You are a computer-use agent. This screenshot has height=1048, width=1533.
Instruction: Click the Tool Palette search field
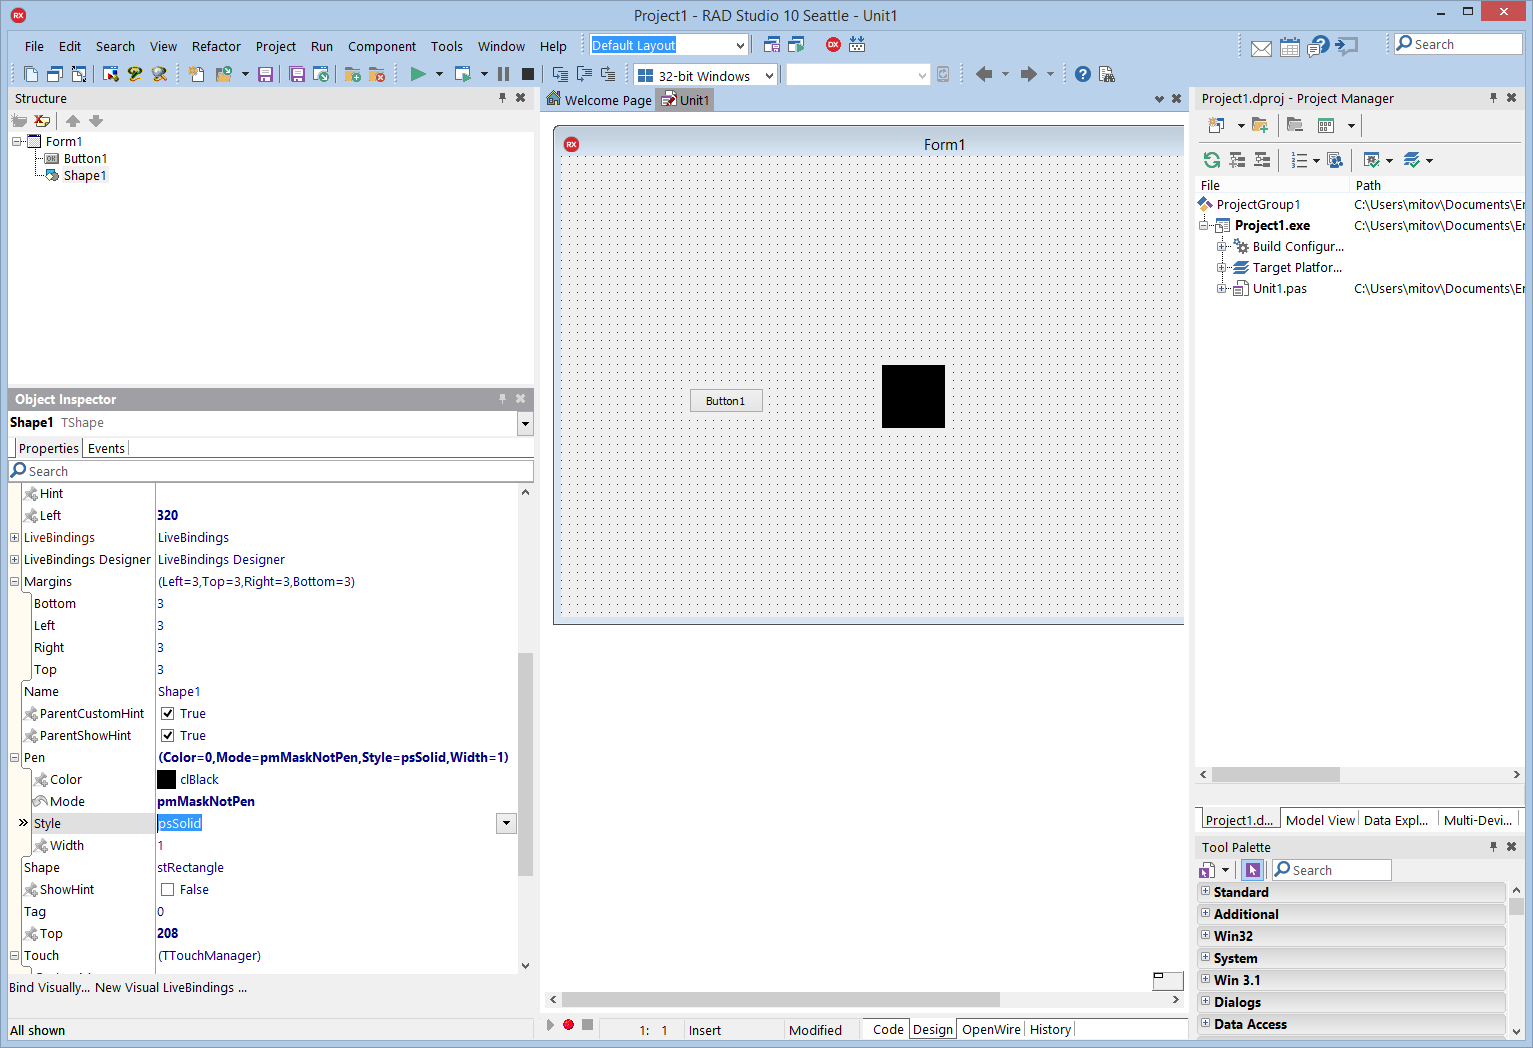point(1332,870)
